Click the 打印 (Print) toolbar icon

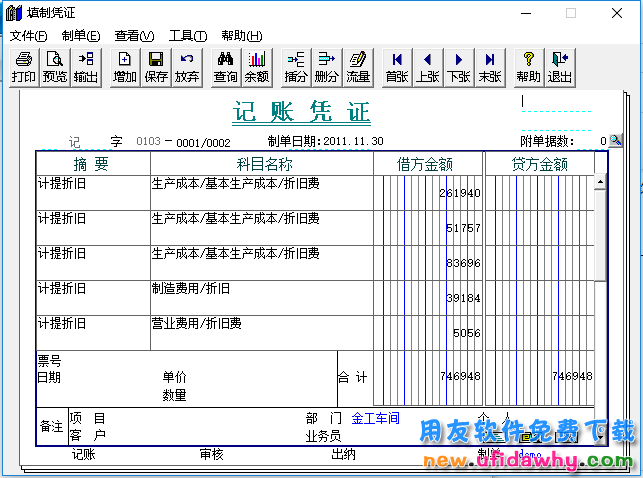(x=24, y=67)
